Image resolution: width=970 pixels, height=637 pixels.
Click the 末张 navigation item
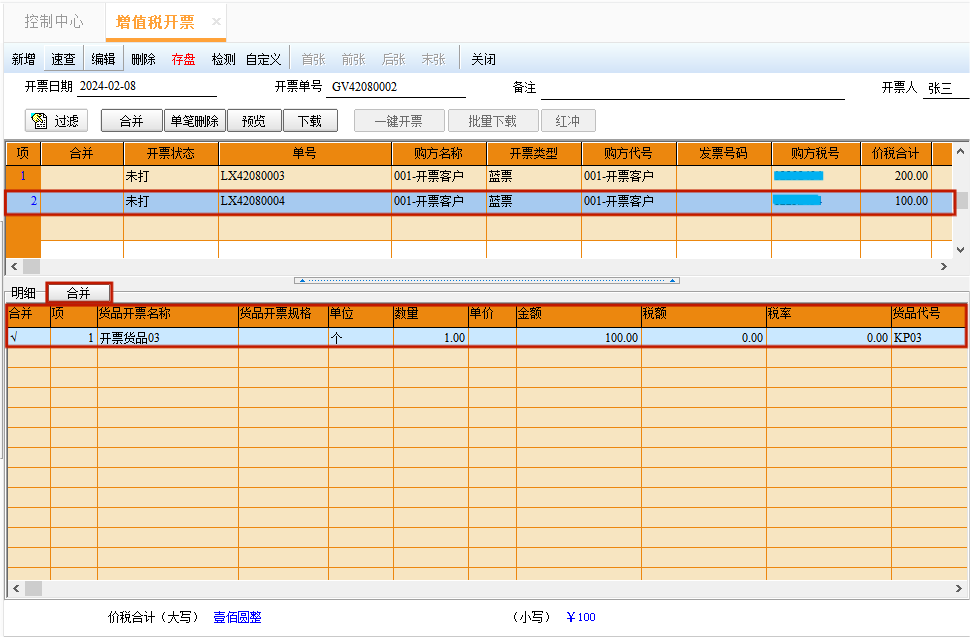click(x=433, y=59)
